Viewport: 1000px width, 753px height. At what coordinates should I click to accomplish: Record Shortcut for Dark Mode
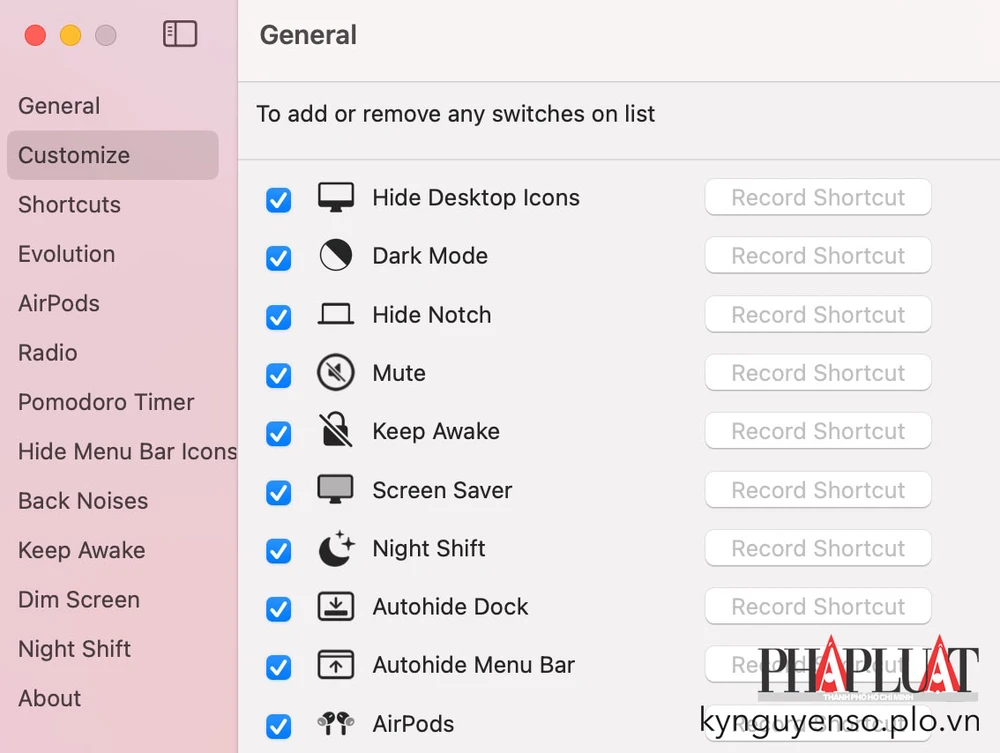coord(818,256)
